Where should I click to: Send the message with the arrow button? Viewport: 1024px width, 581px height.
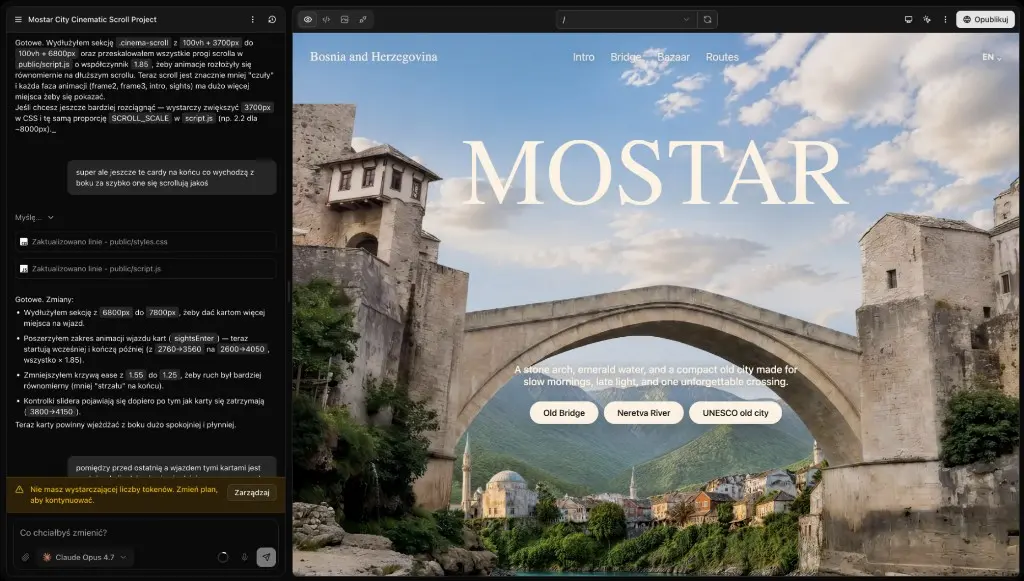coord(266,557)
